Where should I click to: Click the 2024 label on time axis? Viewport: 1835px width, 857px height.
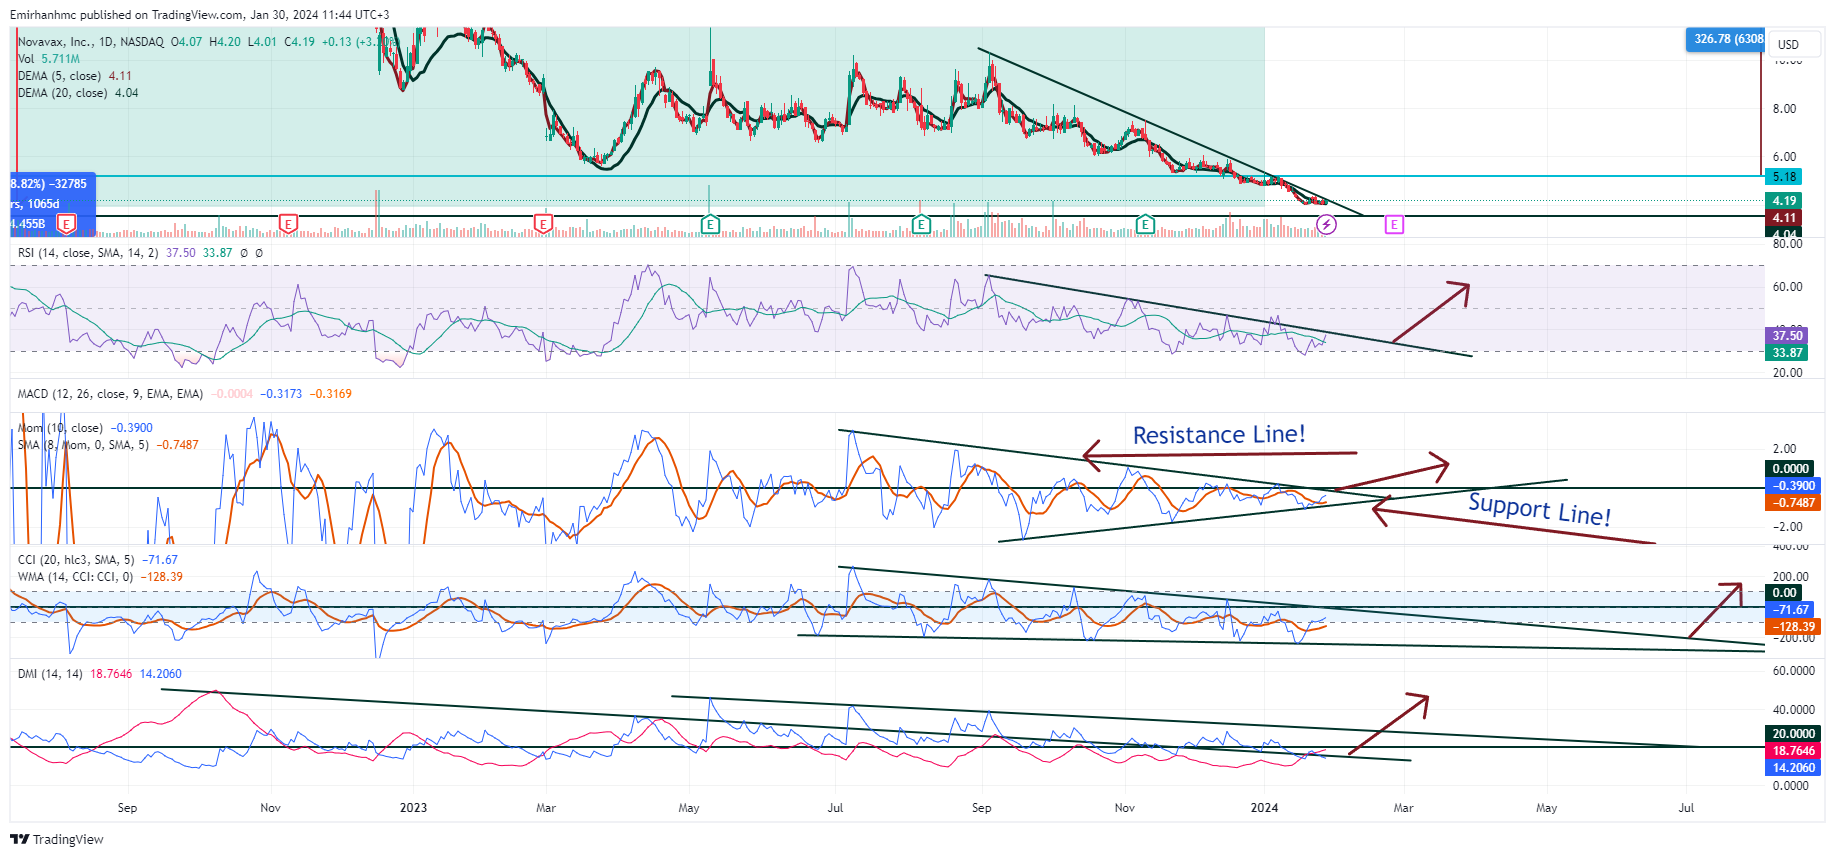coord(1264,808)
